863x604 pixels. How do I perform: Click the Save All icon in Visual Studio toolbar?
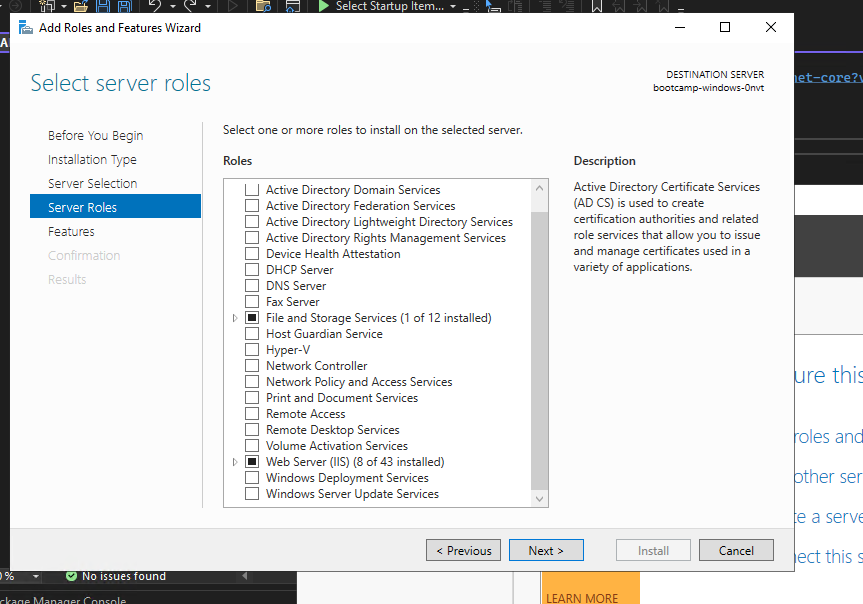(x=125, y=7)
